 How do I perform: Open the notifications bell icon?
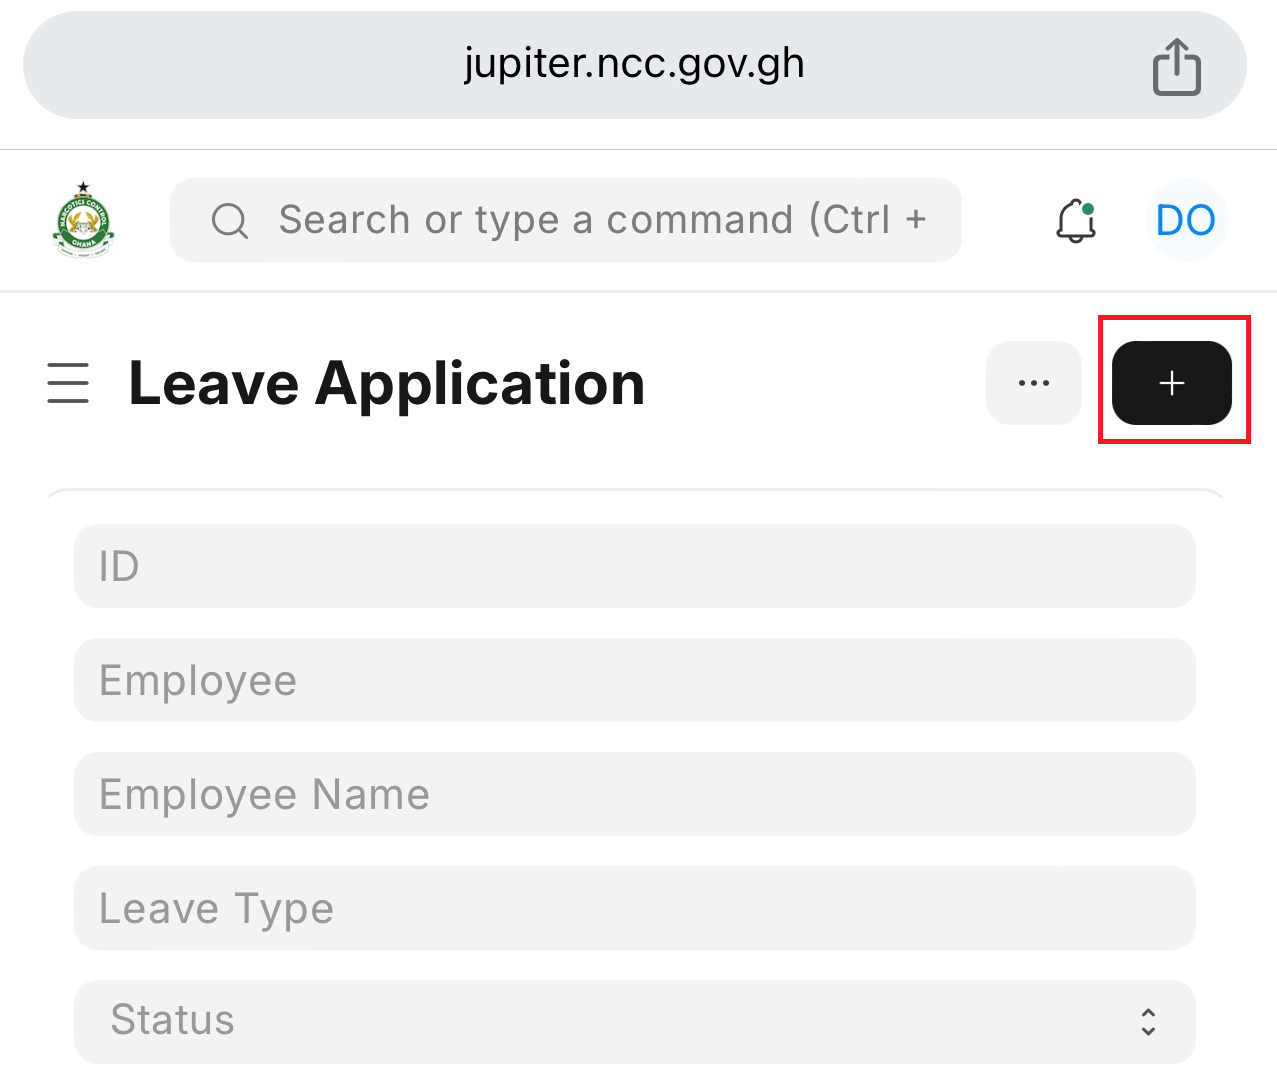coord(1075,221)
